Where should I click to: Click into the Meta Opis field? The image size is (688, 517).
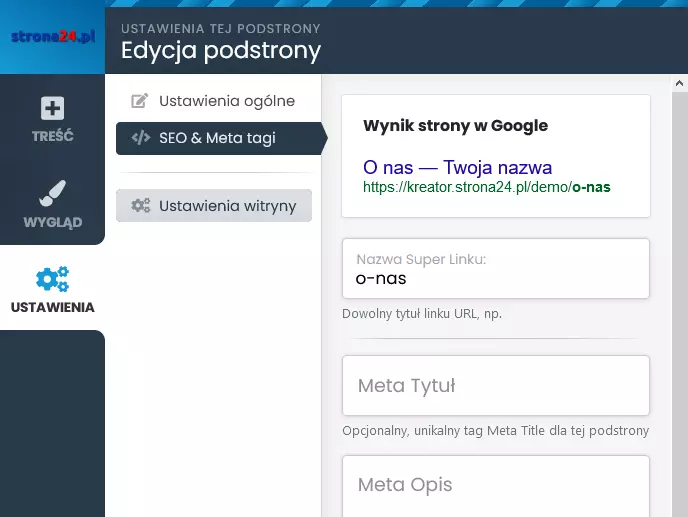tap(496, 486)
